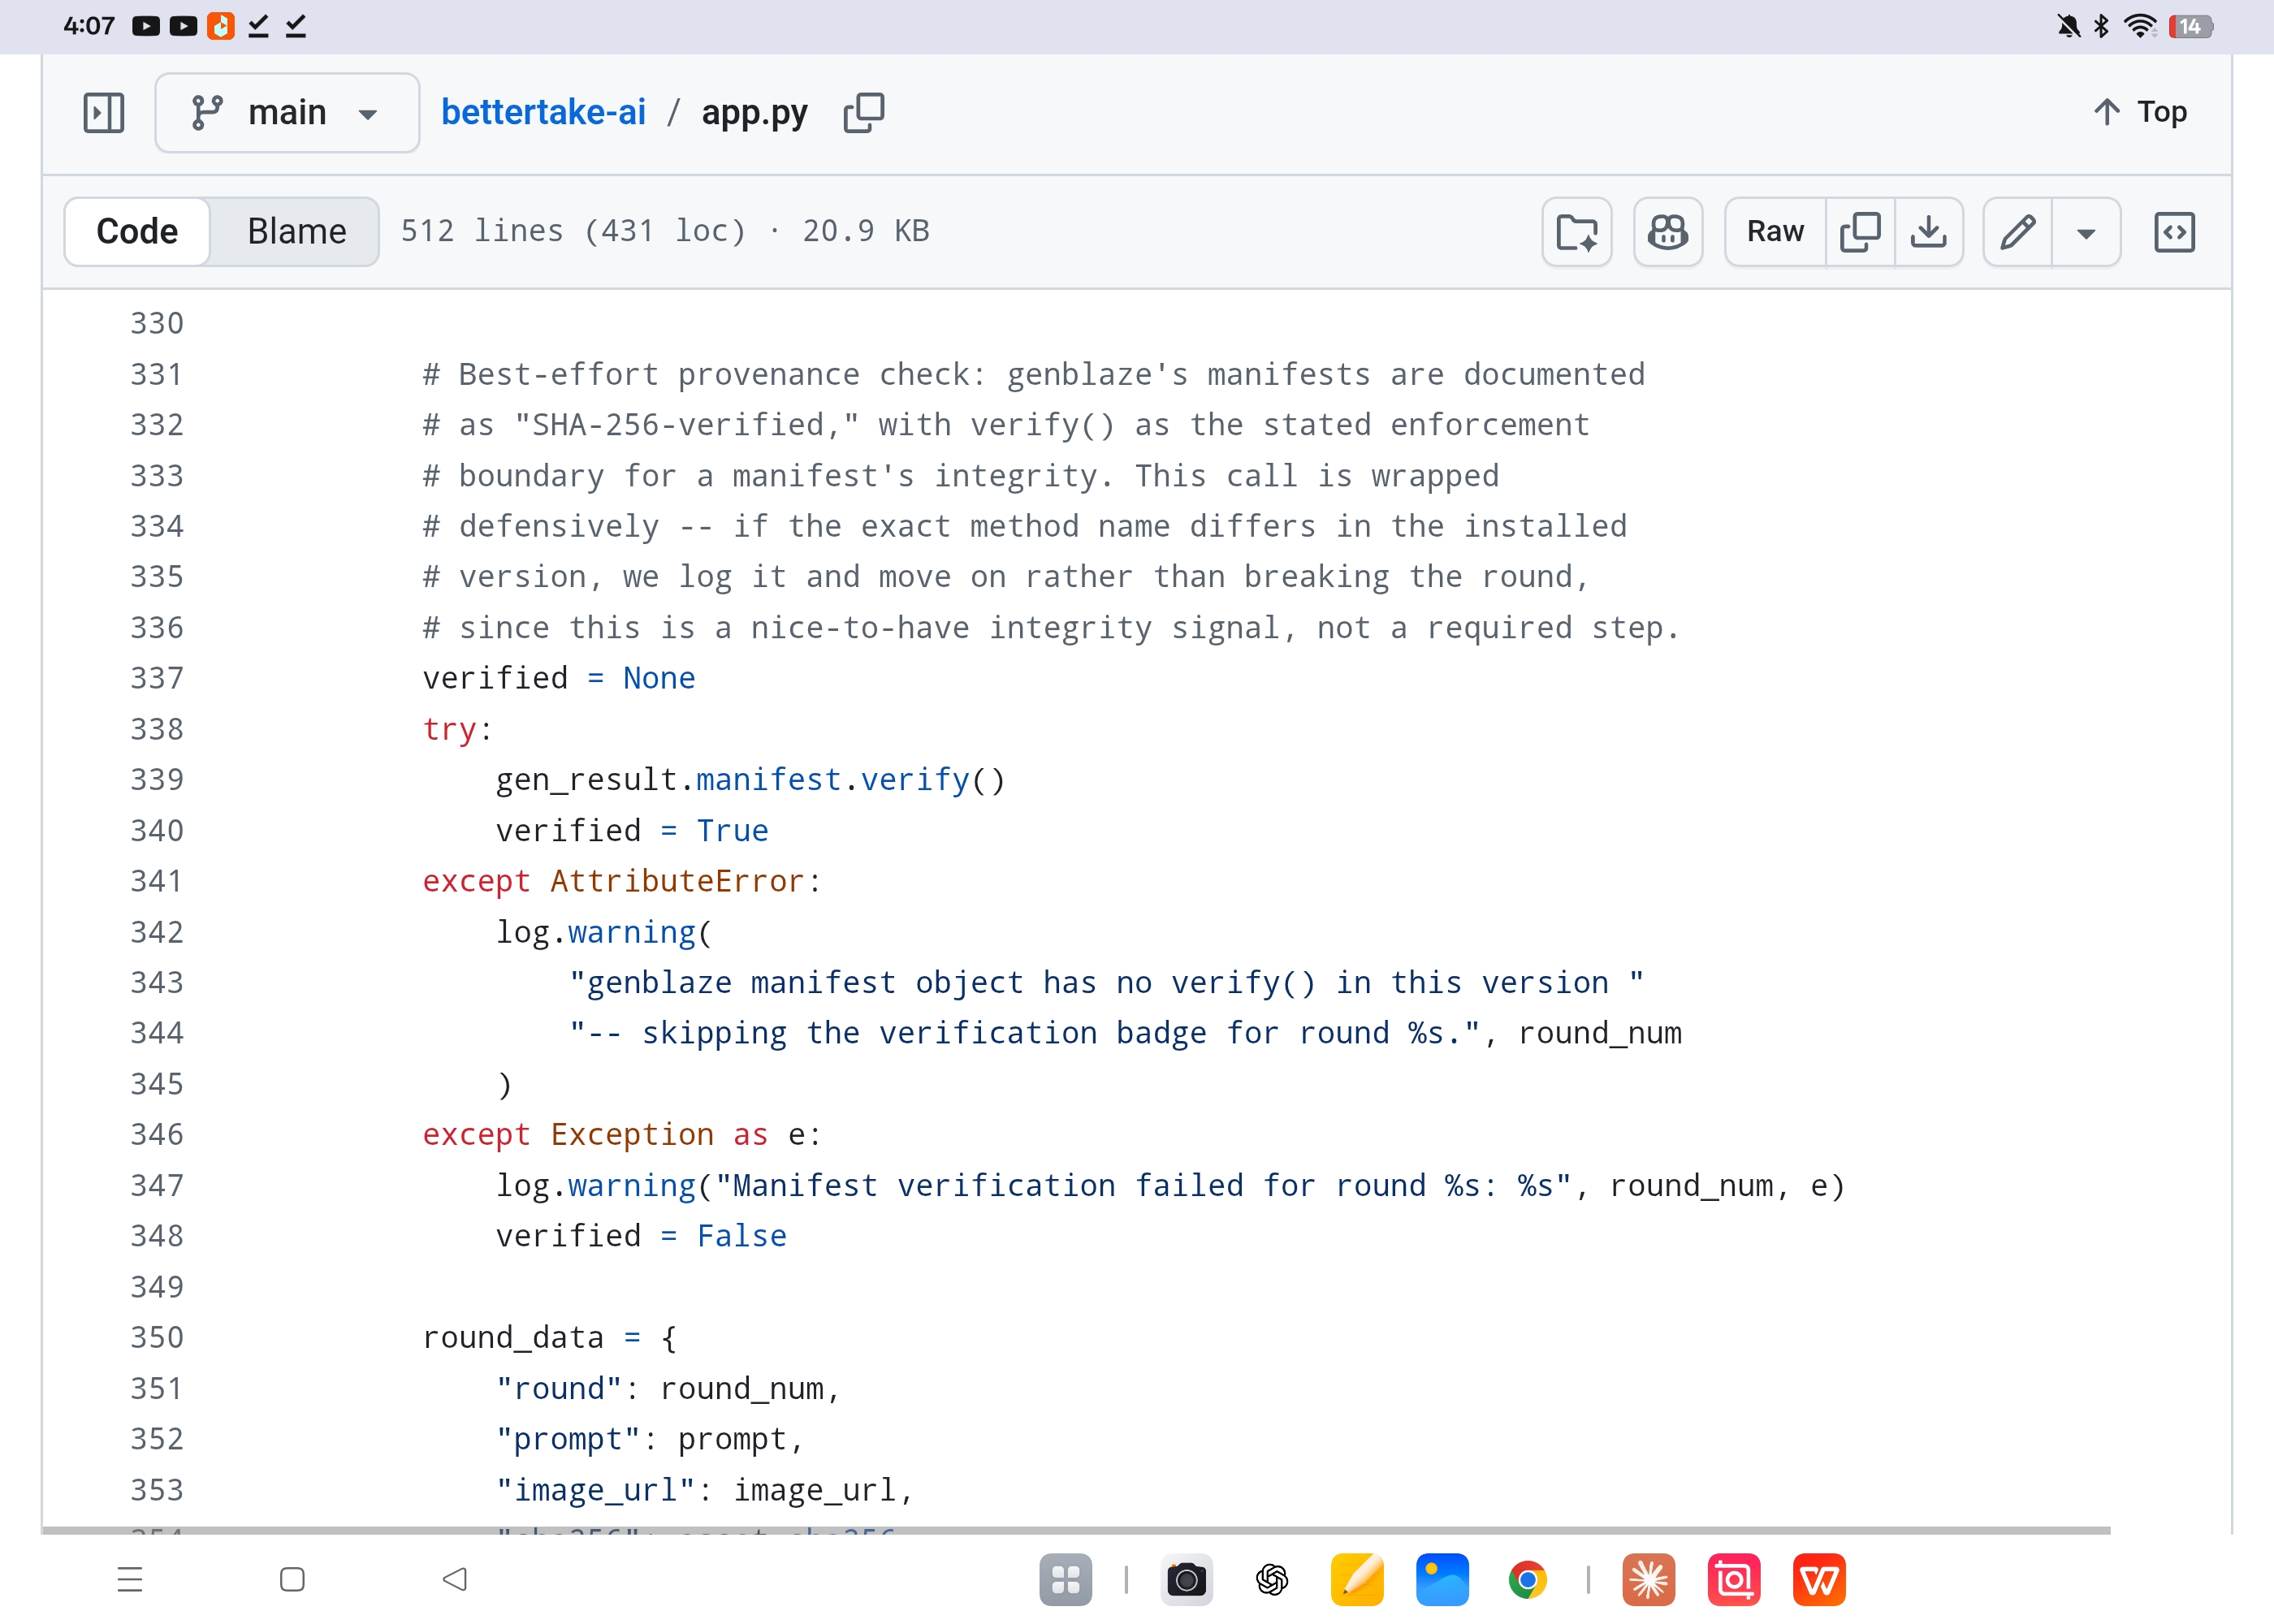Launch Claude app from dock
The height and width of the screenshot is (1624, 2274).
(1649, 1580)
